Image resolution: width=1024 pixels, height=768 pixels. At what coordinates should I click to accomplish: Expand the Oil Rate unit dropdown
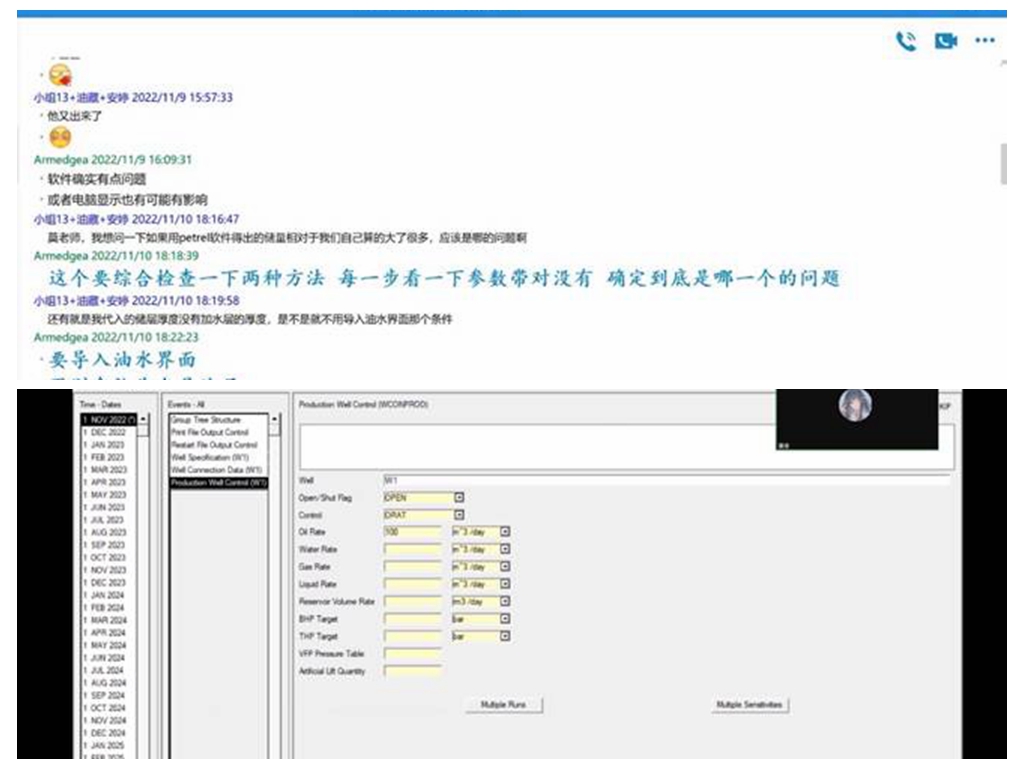point(505,532)
